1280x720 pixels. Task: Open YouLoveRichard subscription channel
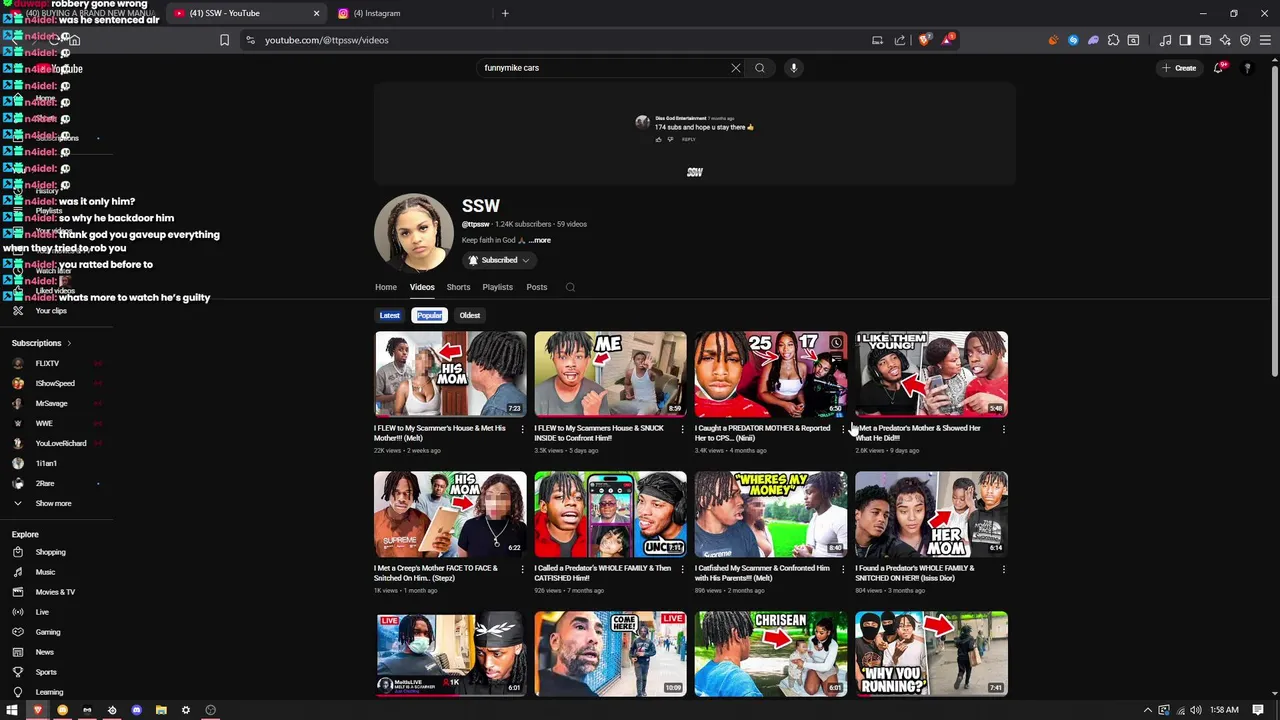click(61, 443)
